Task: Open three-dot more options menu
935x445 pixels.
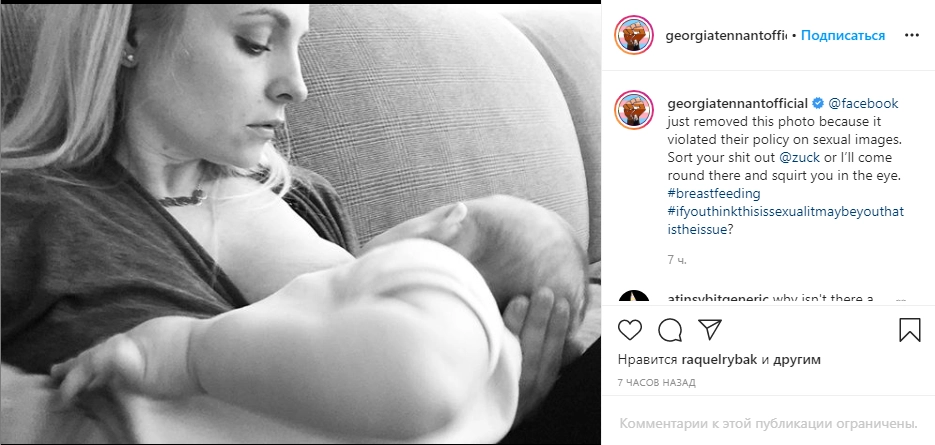Action: click(x=912, y=35)
